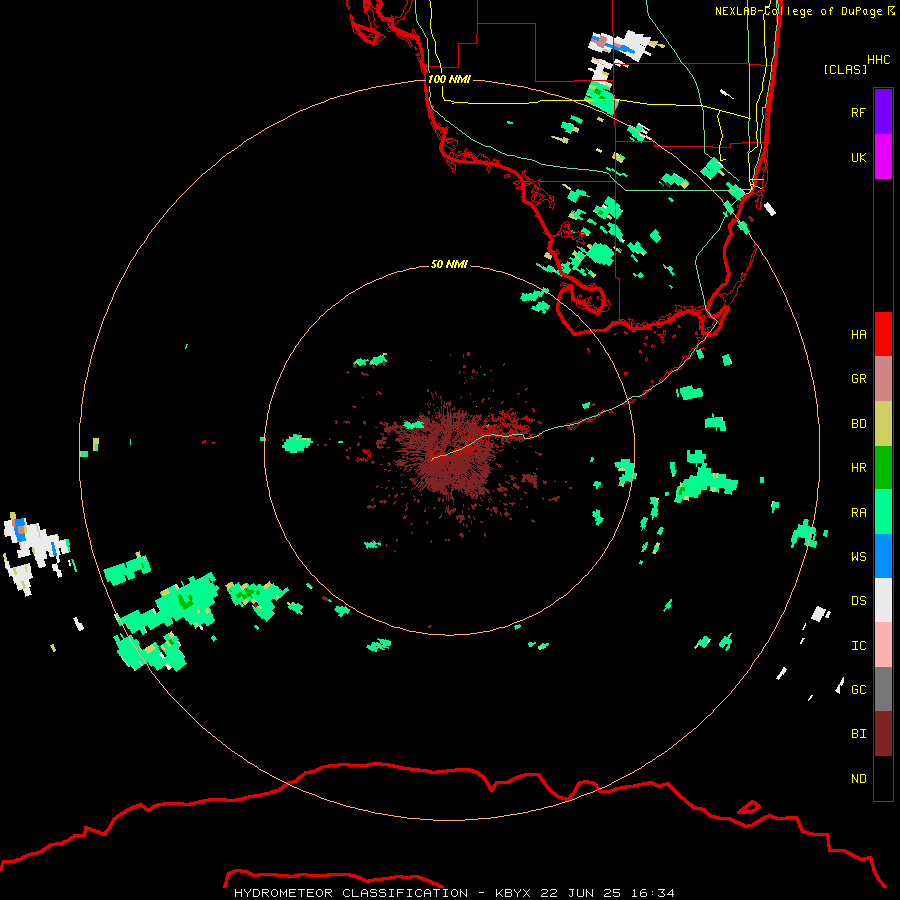Click the 'BI' legend label
The image size is (900, 900).
tap(858, 734)
